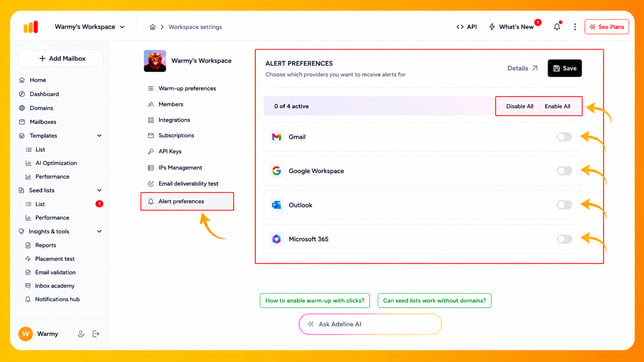This screenshot has height=362, width=644.
Task: Click the user profile icon beside Warmy
Action: click(x=81, y=334)
